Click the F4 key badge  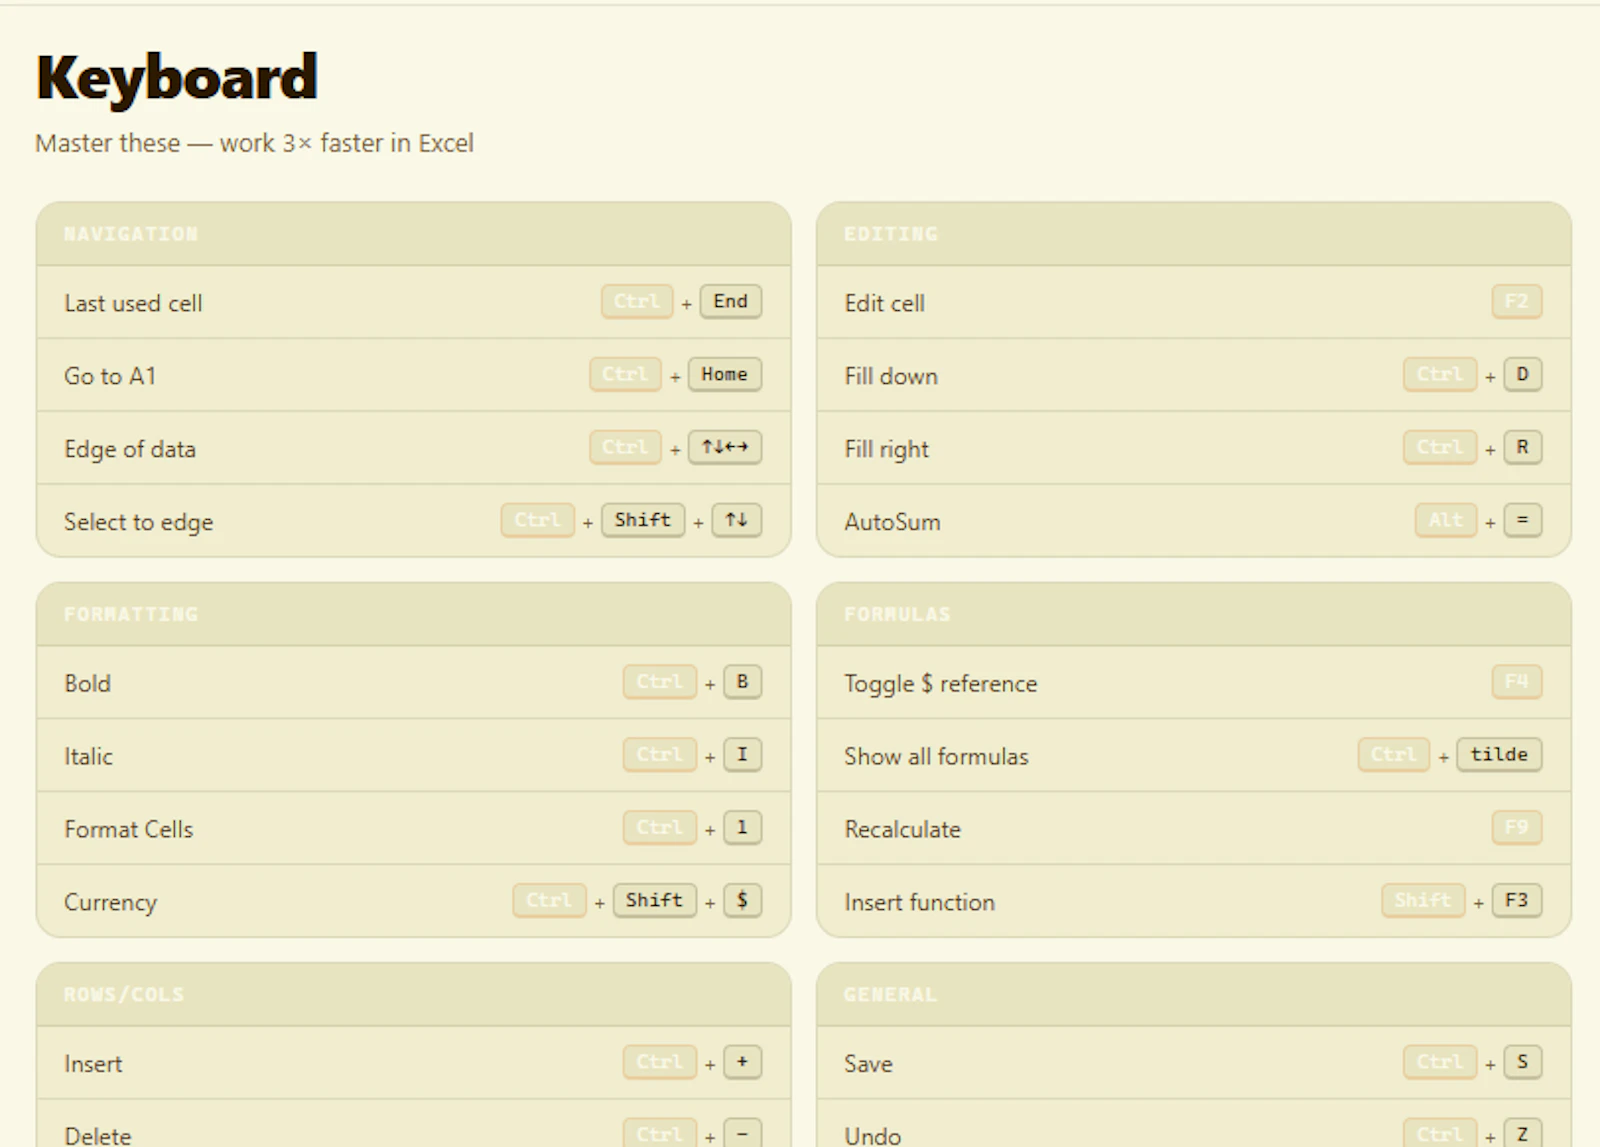coord(1517,681)
